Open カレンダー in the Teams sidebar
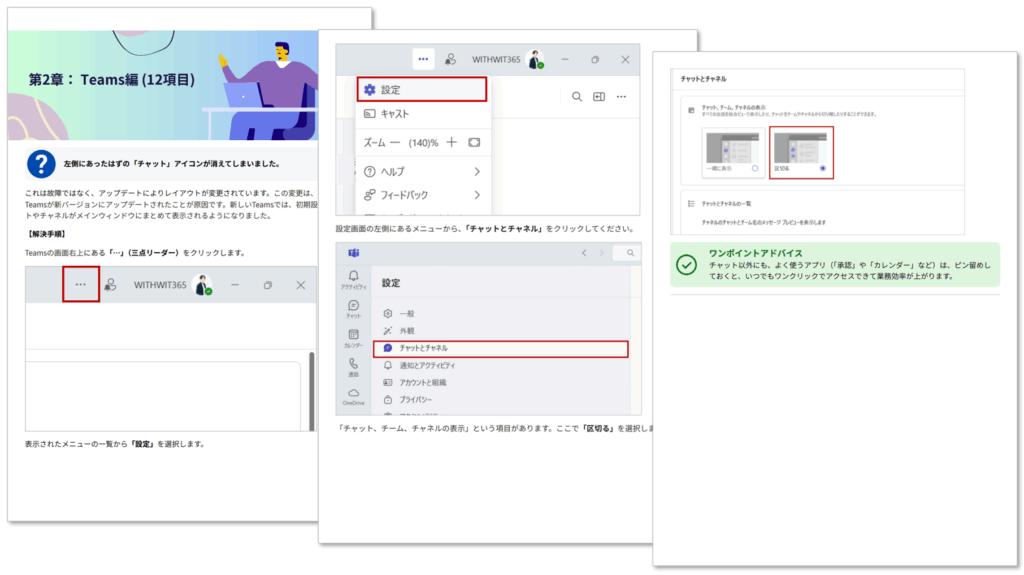Screen dimensions: 1024x575 [353, 338]
